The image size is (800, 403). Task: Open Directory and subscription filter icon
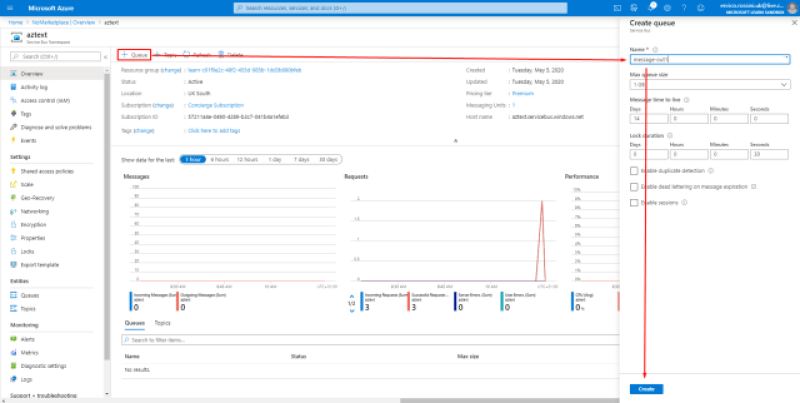[x=634, y=8]
